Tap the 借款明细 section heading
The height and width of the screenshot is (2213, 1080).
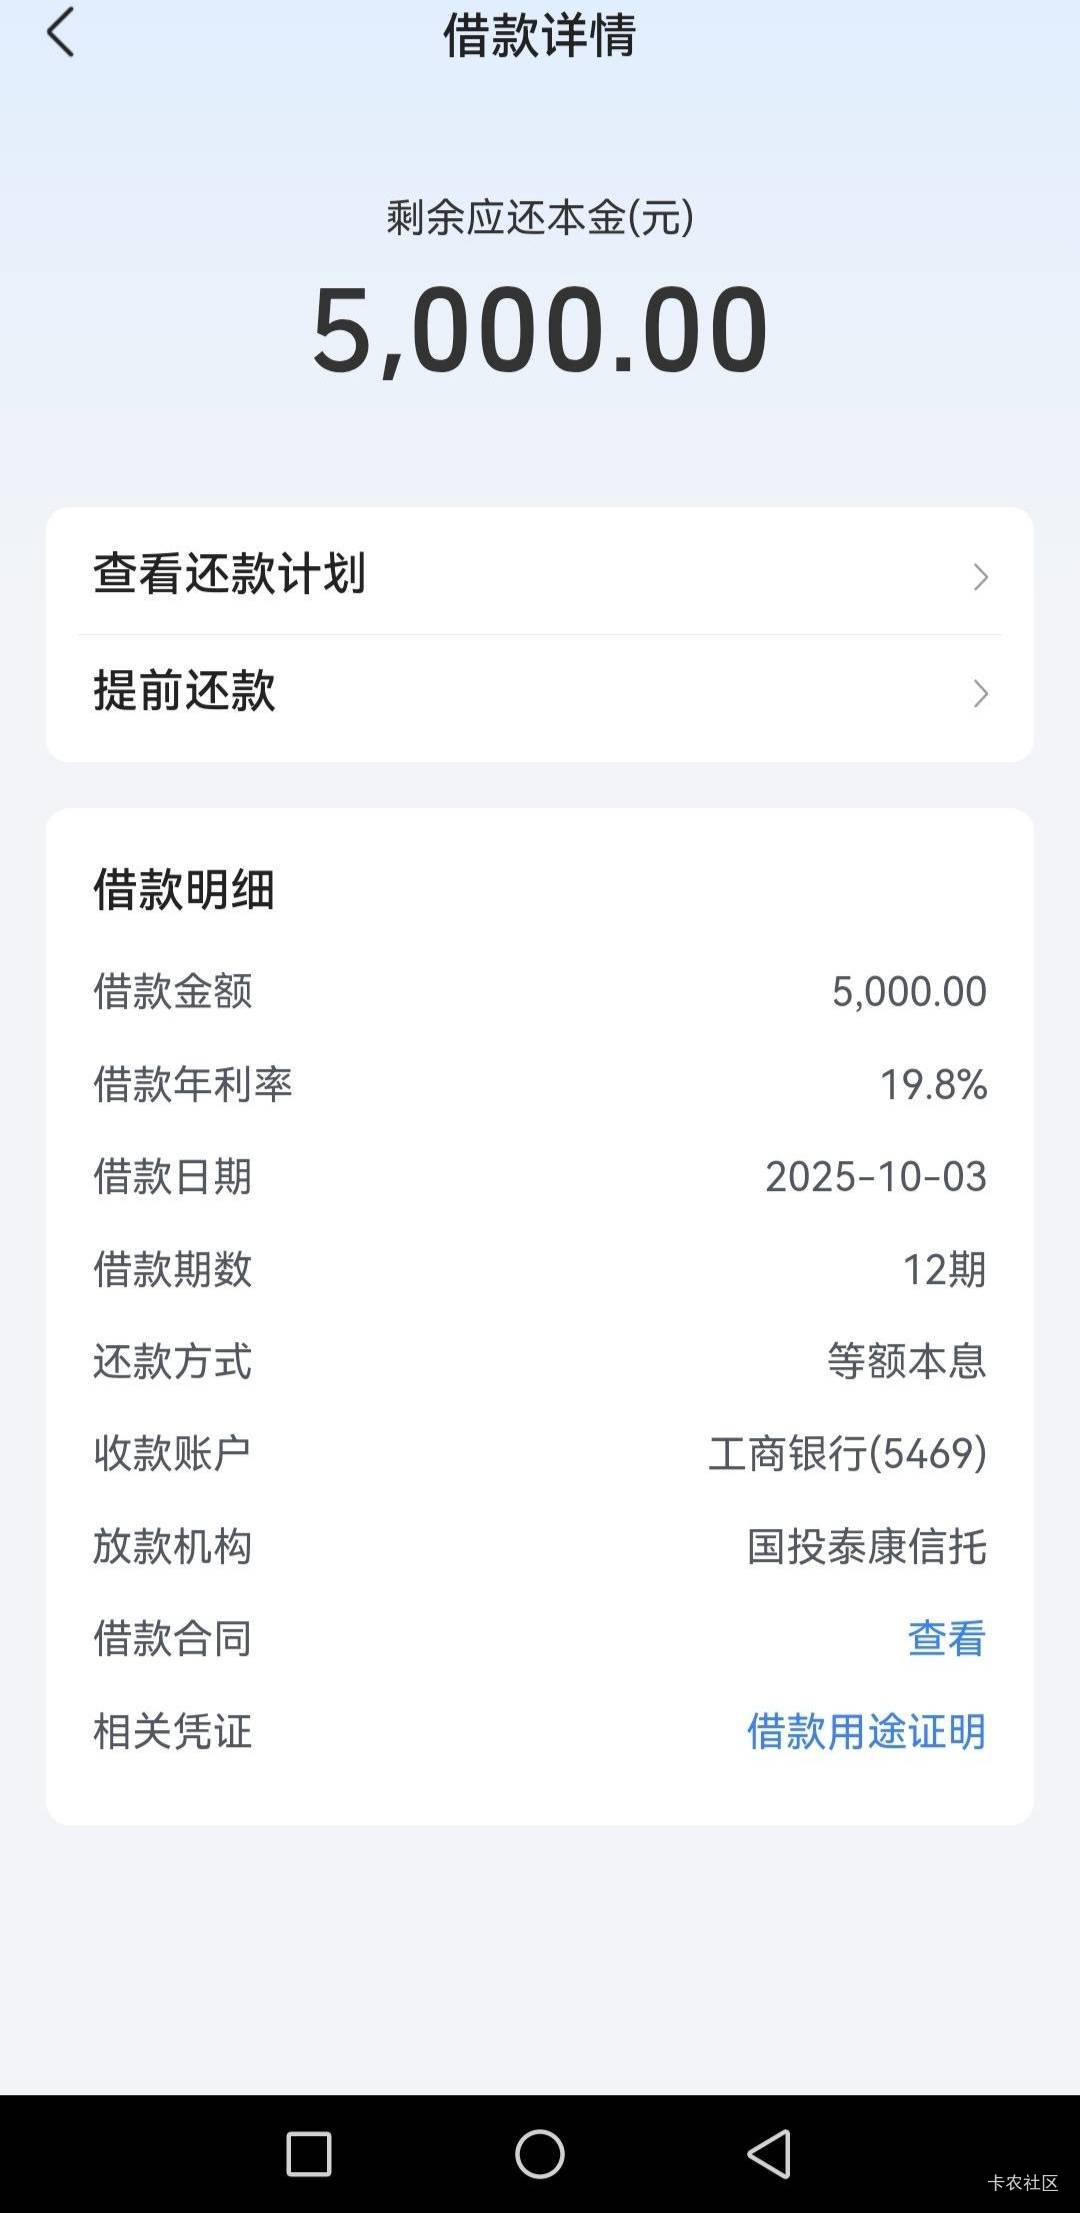click(184, 889)
